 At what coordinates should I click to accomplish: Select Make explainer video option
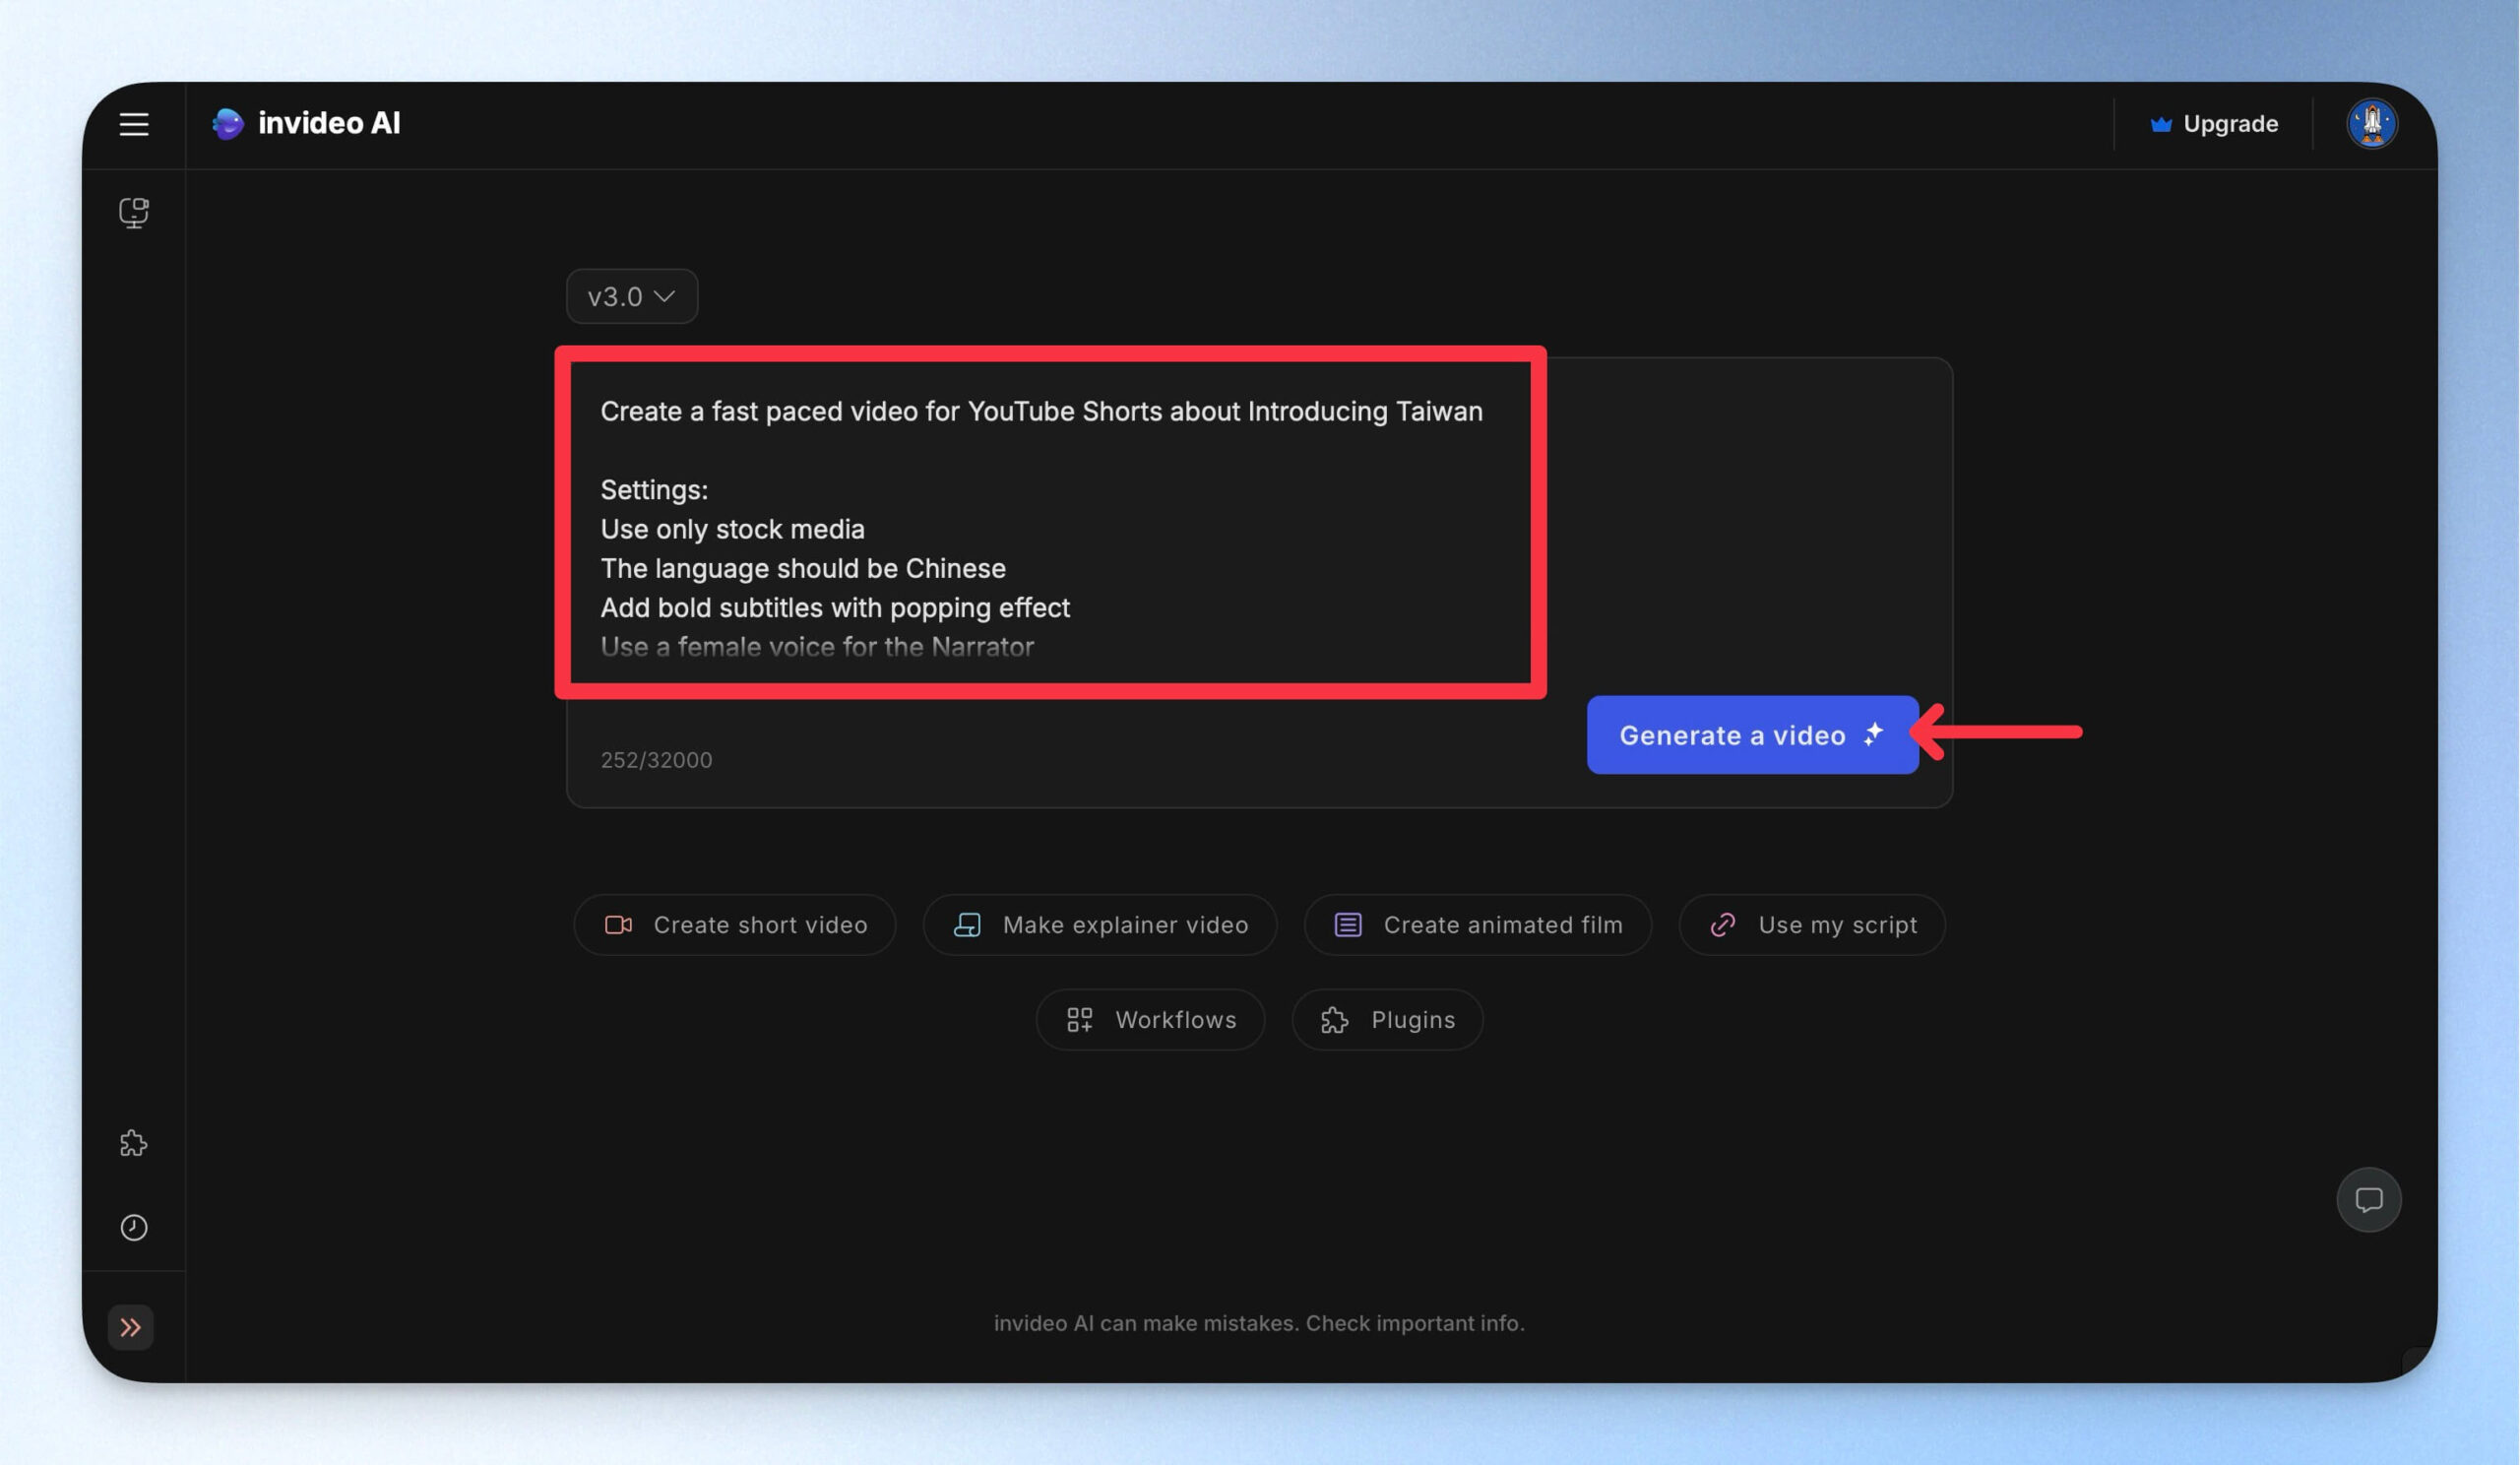point(1100,925)
